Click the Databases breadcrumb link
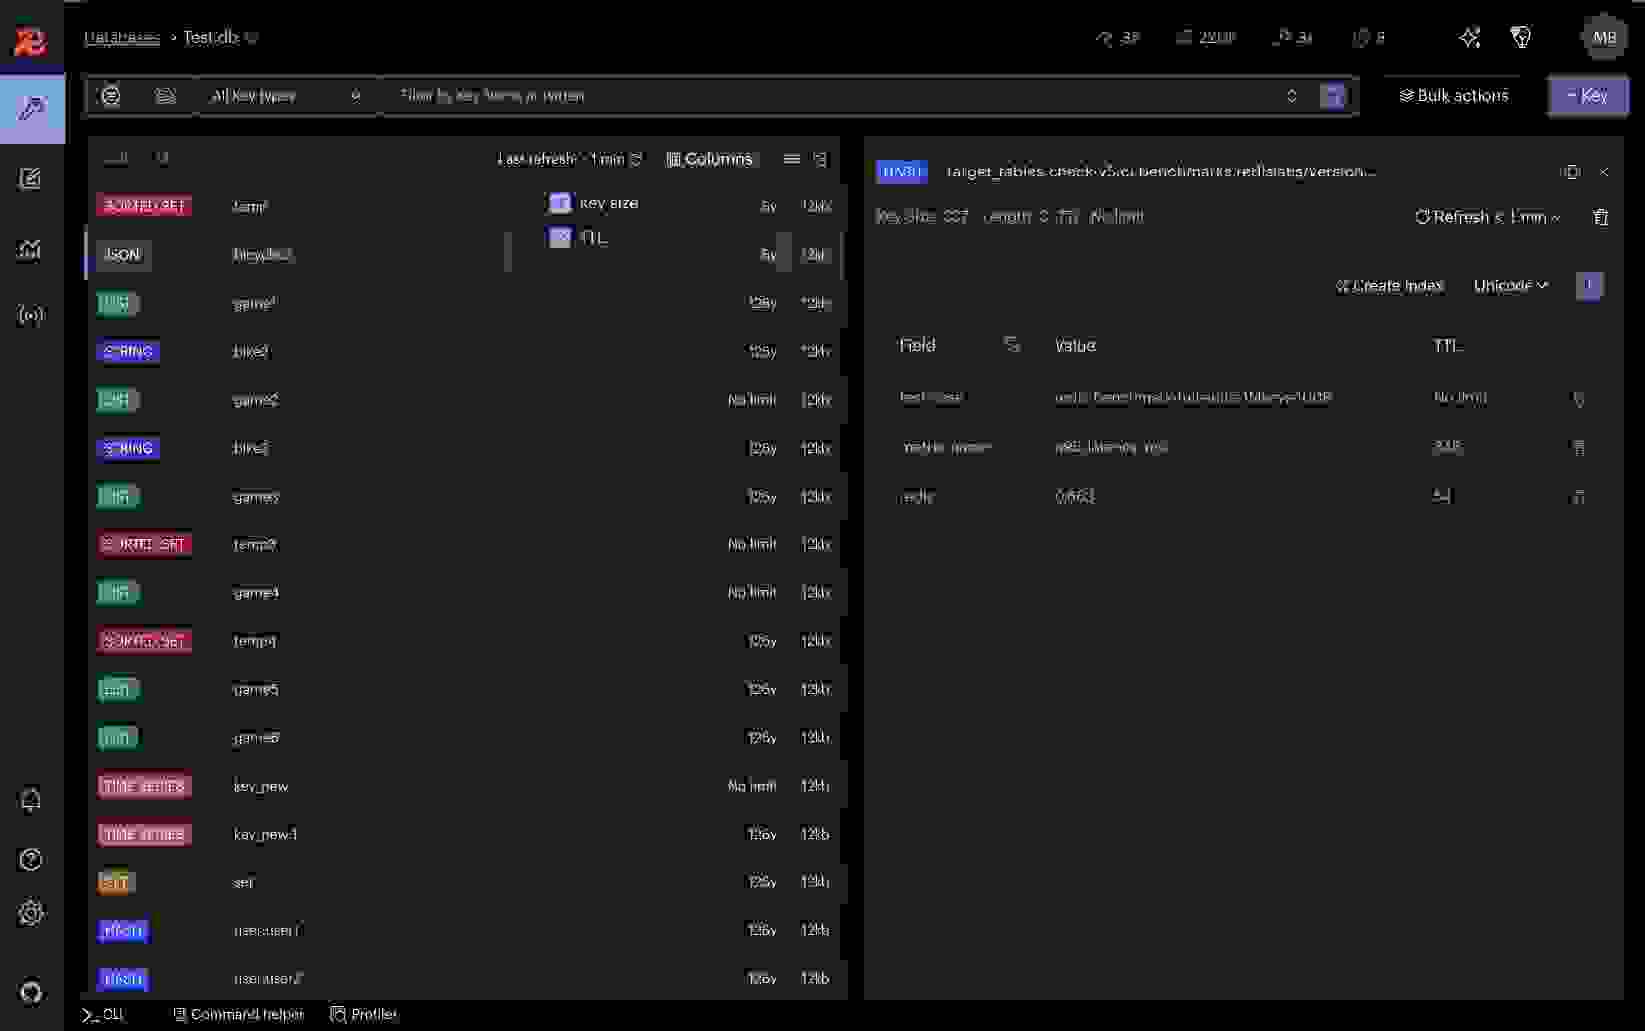The width and height of the screenshot is (1645, 1031). pyautogui.click(x=122, y=38)
